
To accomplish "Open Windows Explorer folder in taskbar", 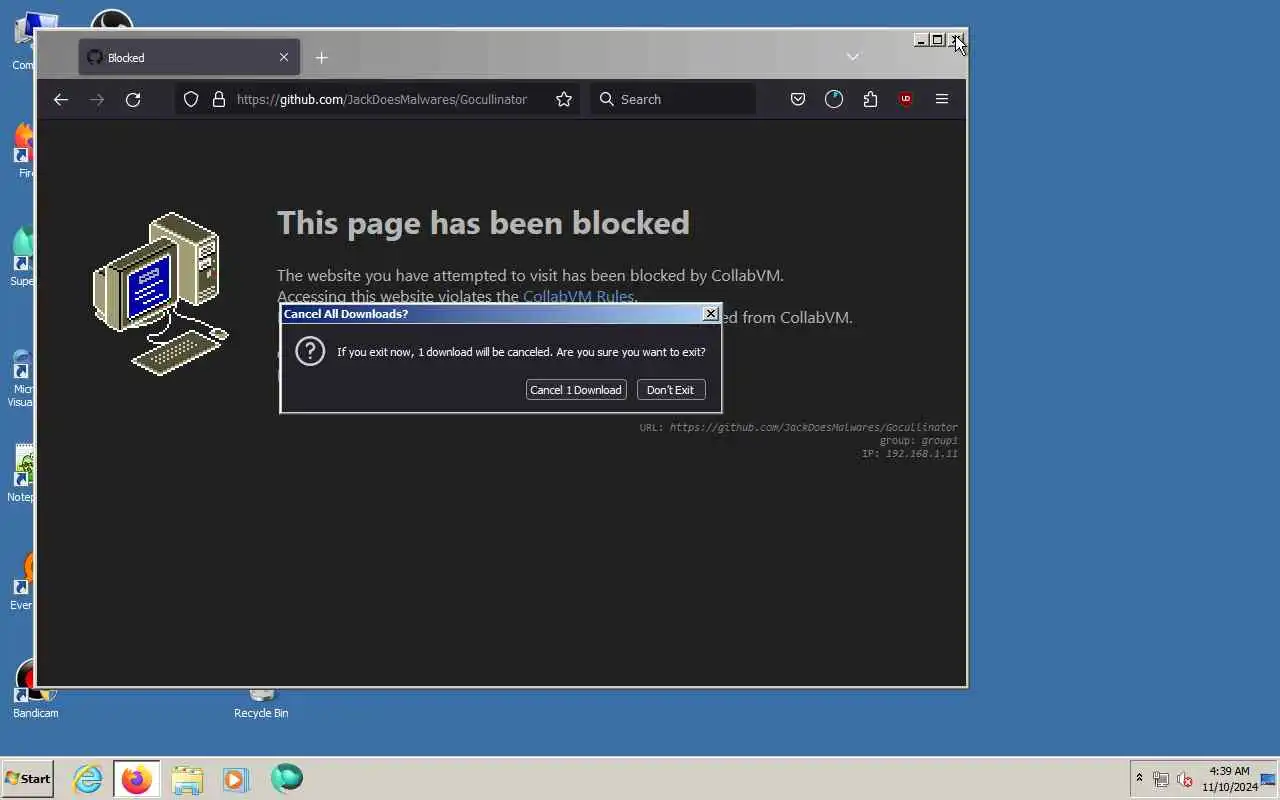I will click(x=187, y=778).
